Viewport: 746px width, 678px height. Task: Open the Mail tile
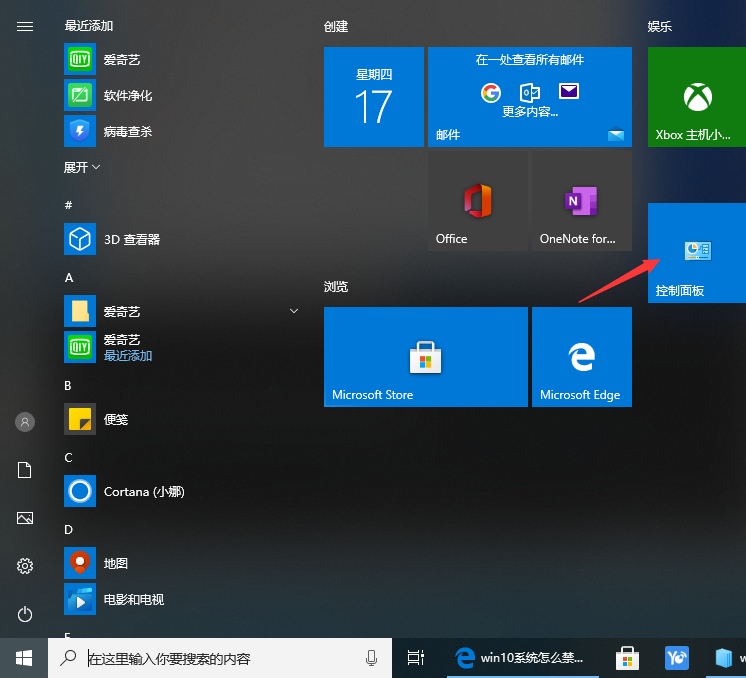529,97
